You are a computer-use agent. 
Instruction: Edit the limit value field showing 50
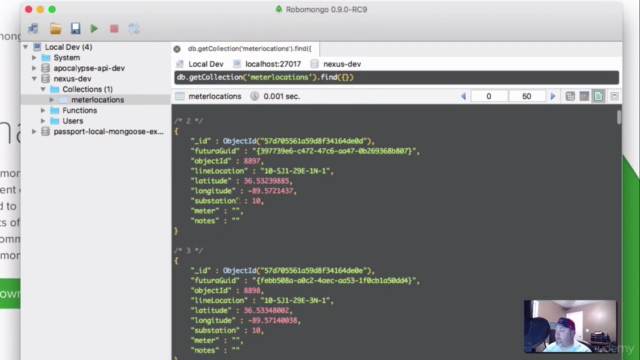527,96
